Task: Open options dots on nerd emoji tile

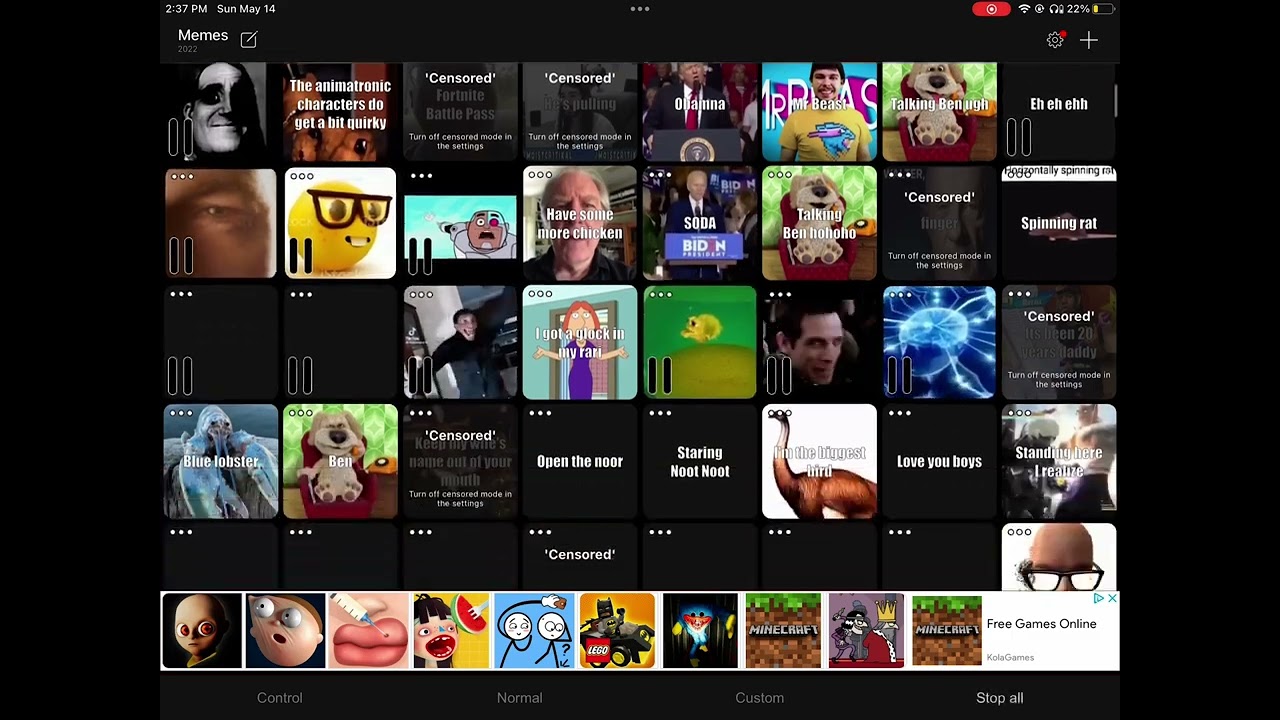Action: pos(301,176)
